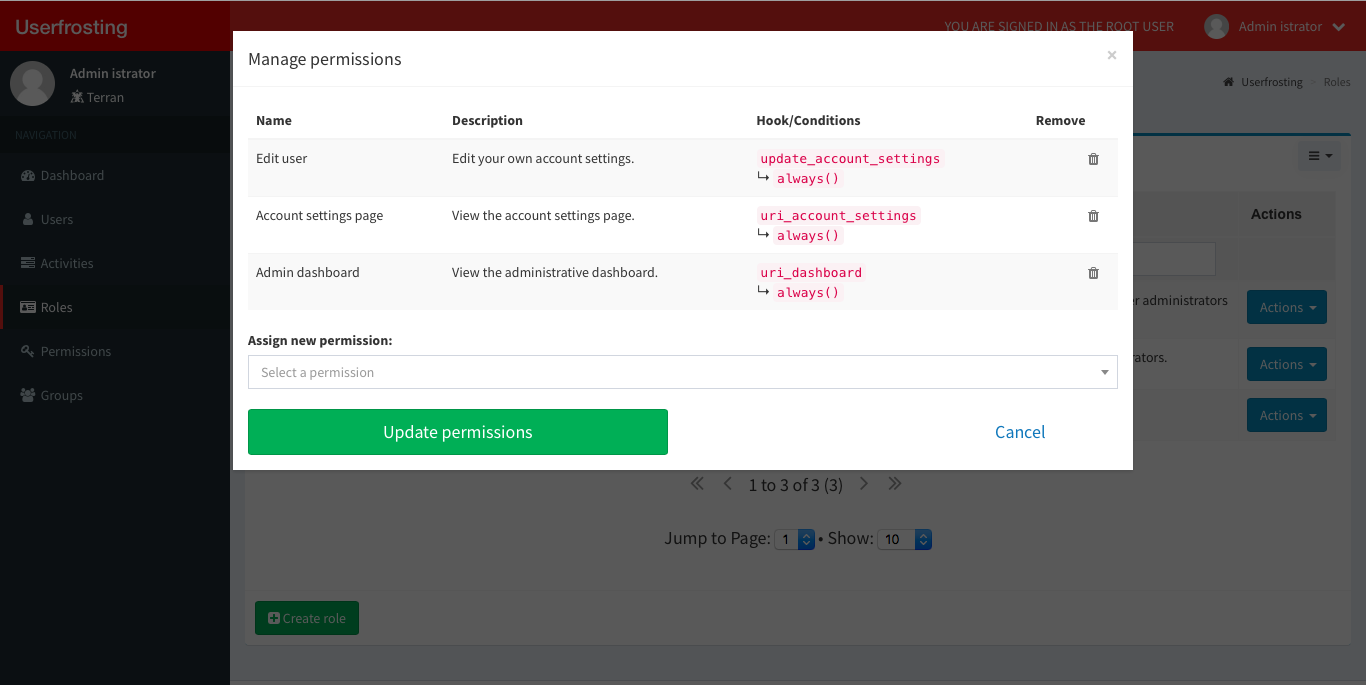Screen dimensions: 1366x685
Task: Close the Manage permissions modal
Action: point(1111,55)
